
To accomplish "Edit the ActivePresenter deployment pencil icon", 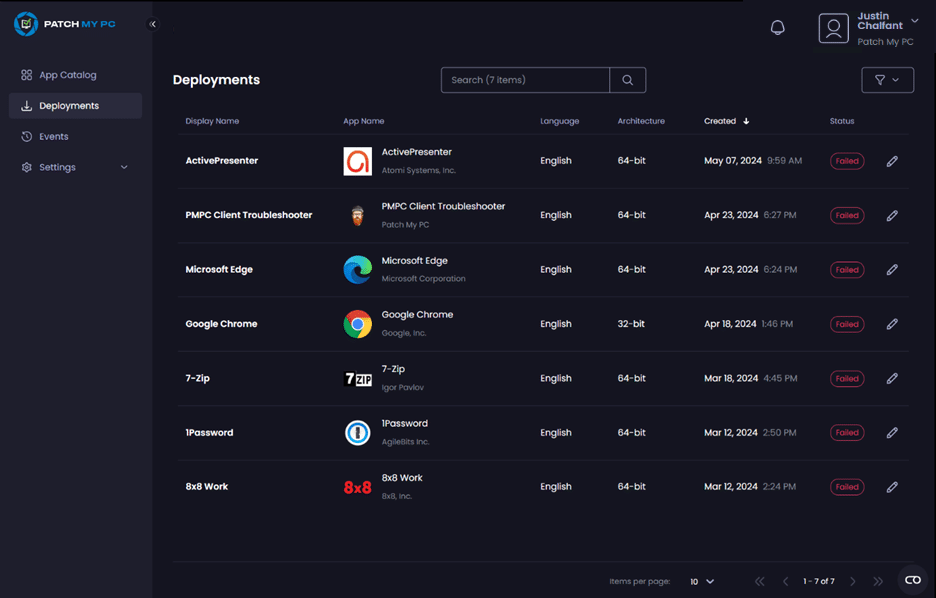I will coord(892,161).
